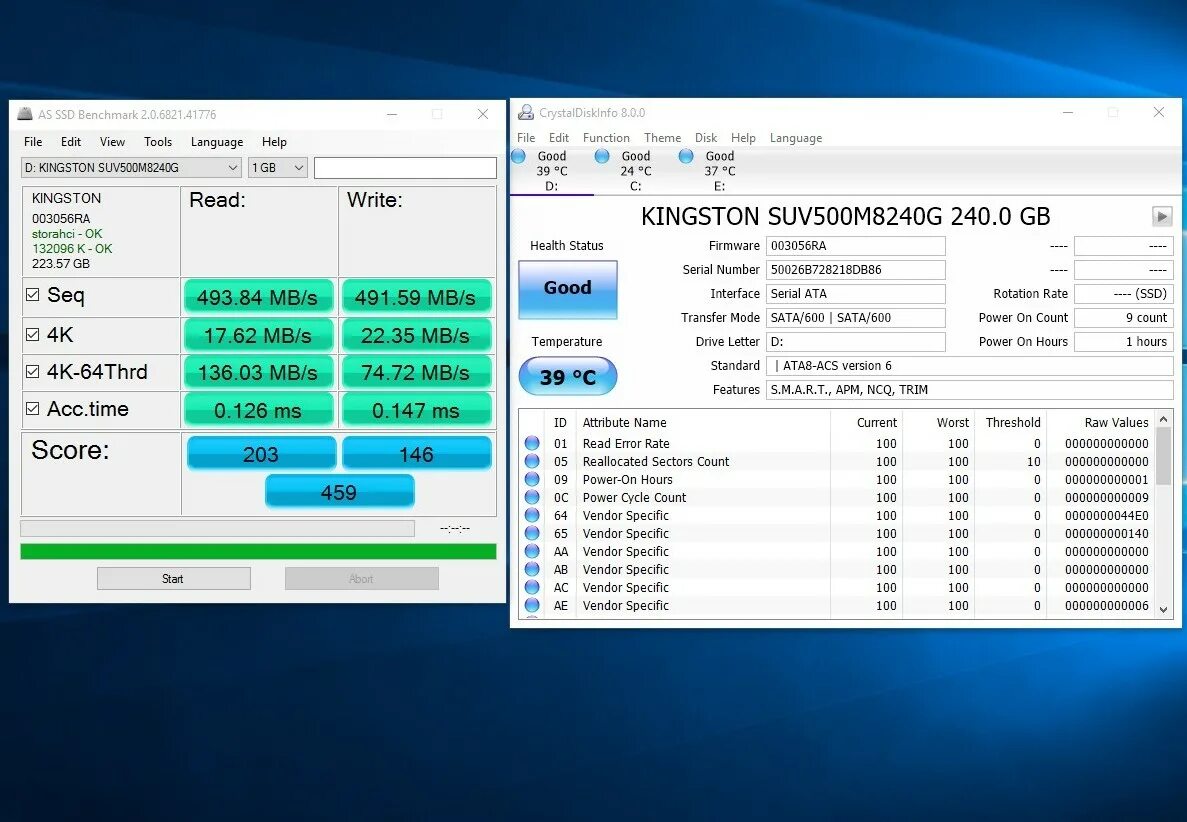The width and height of the screenshot is (1187, 822).
Task: Click the scrollbar down arrow in attribute list
Action: tap(1164, 609)
